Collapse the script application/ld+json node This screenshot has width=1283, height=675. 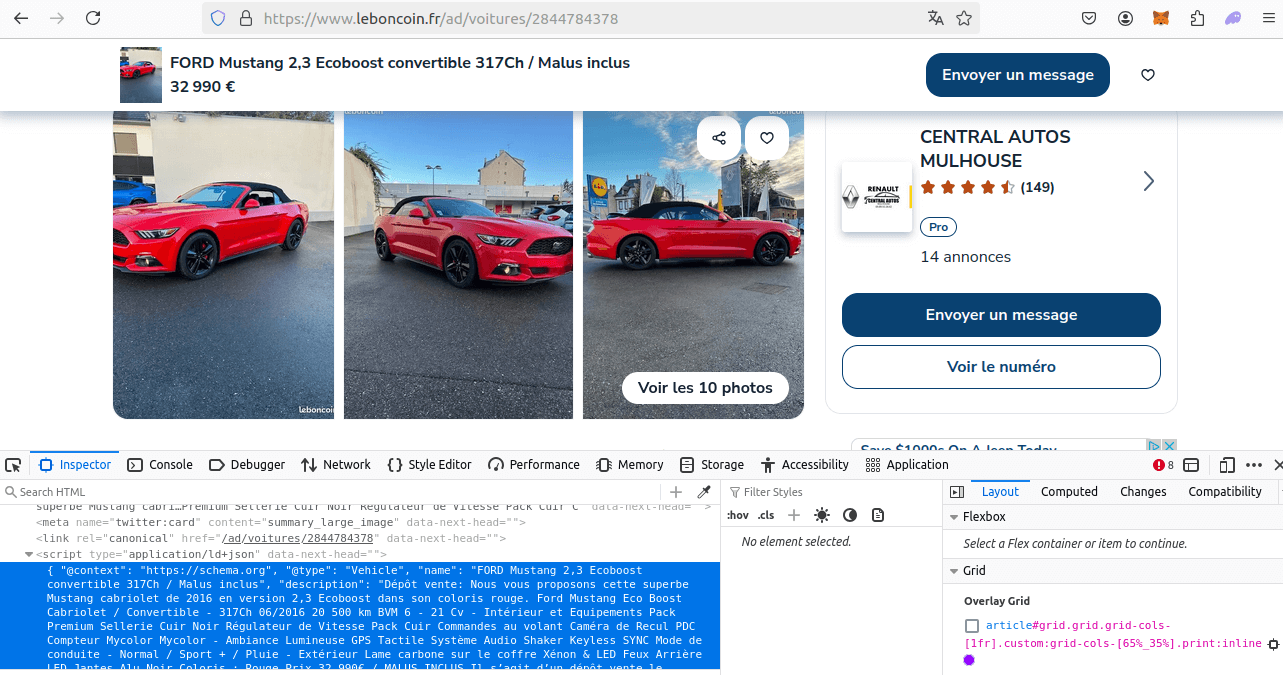tap(29, 554)
